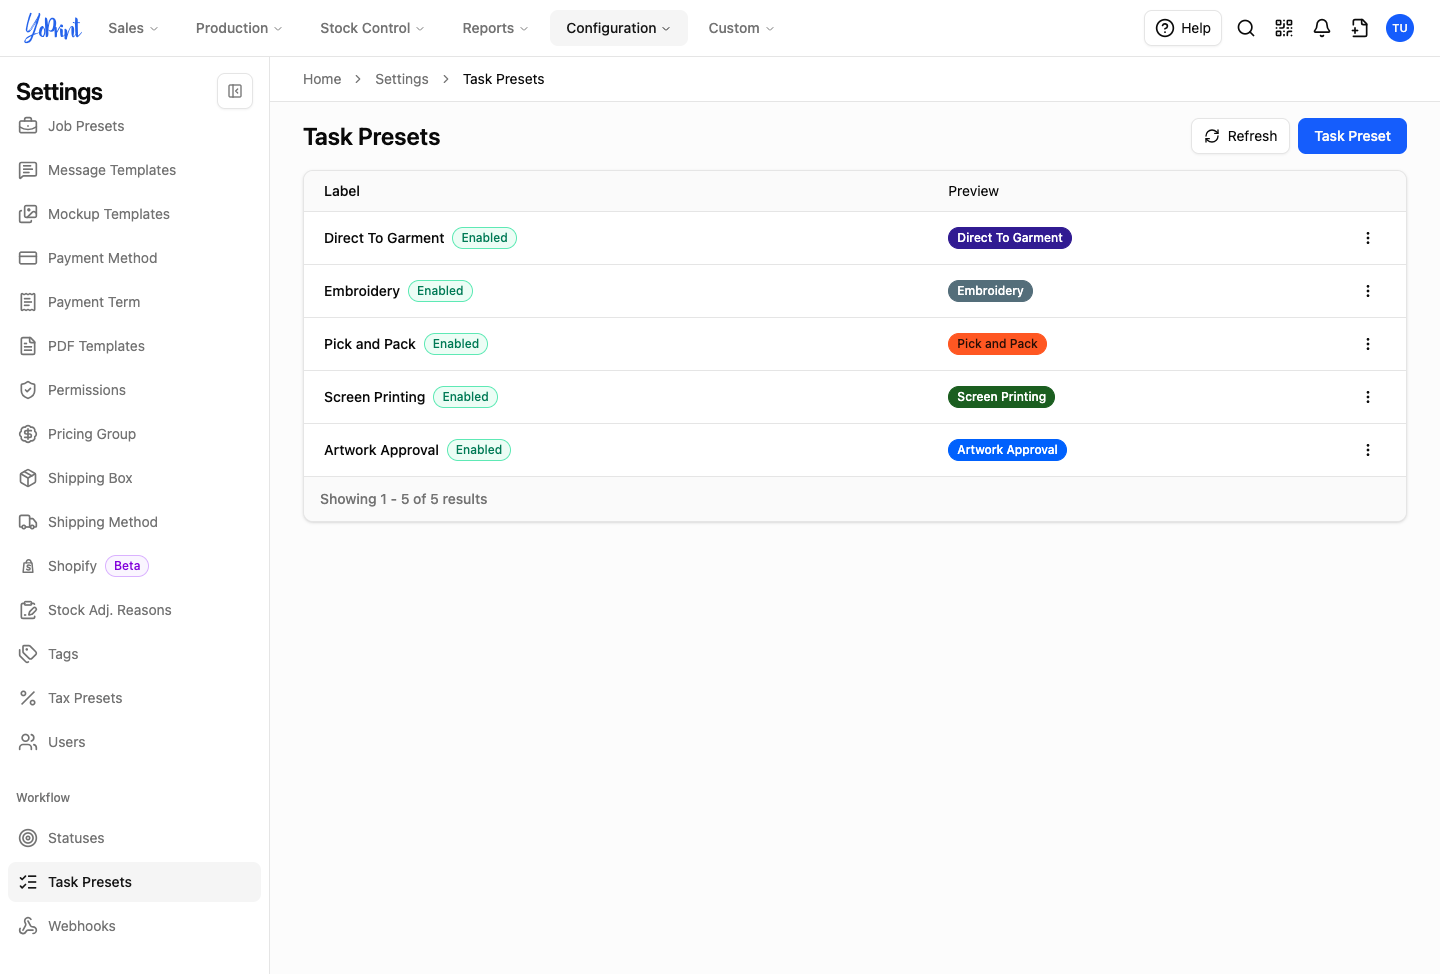This screenshot has width=1440, height=974.
Task: Click the Enabled badge next to Embroidery
Action: (440, 291)
